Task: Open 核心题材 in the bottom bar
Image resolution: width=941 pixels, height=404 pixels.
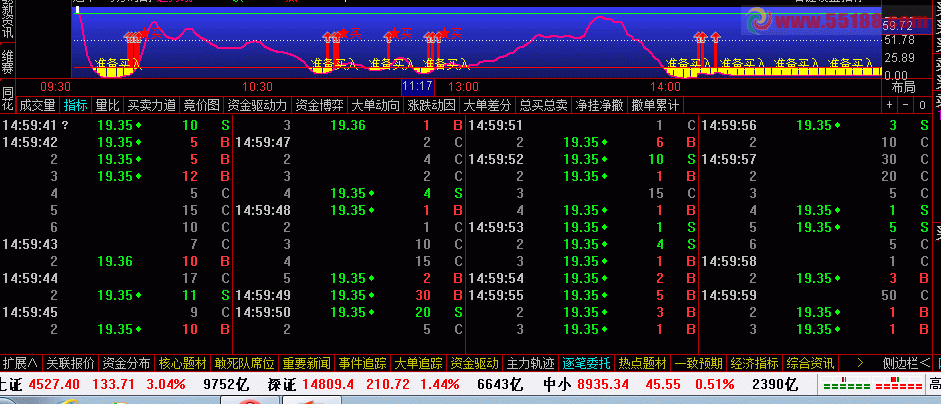Action: [x=182, y=362]
